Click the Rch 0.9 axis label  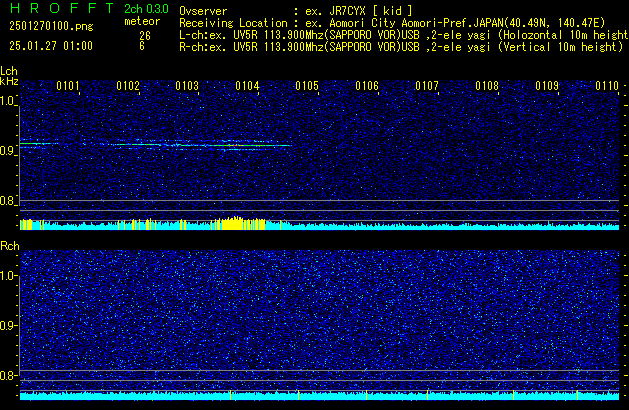pyautogui.click(x=8, y=325)
